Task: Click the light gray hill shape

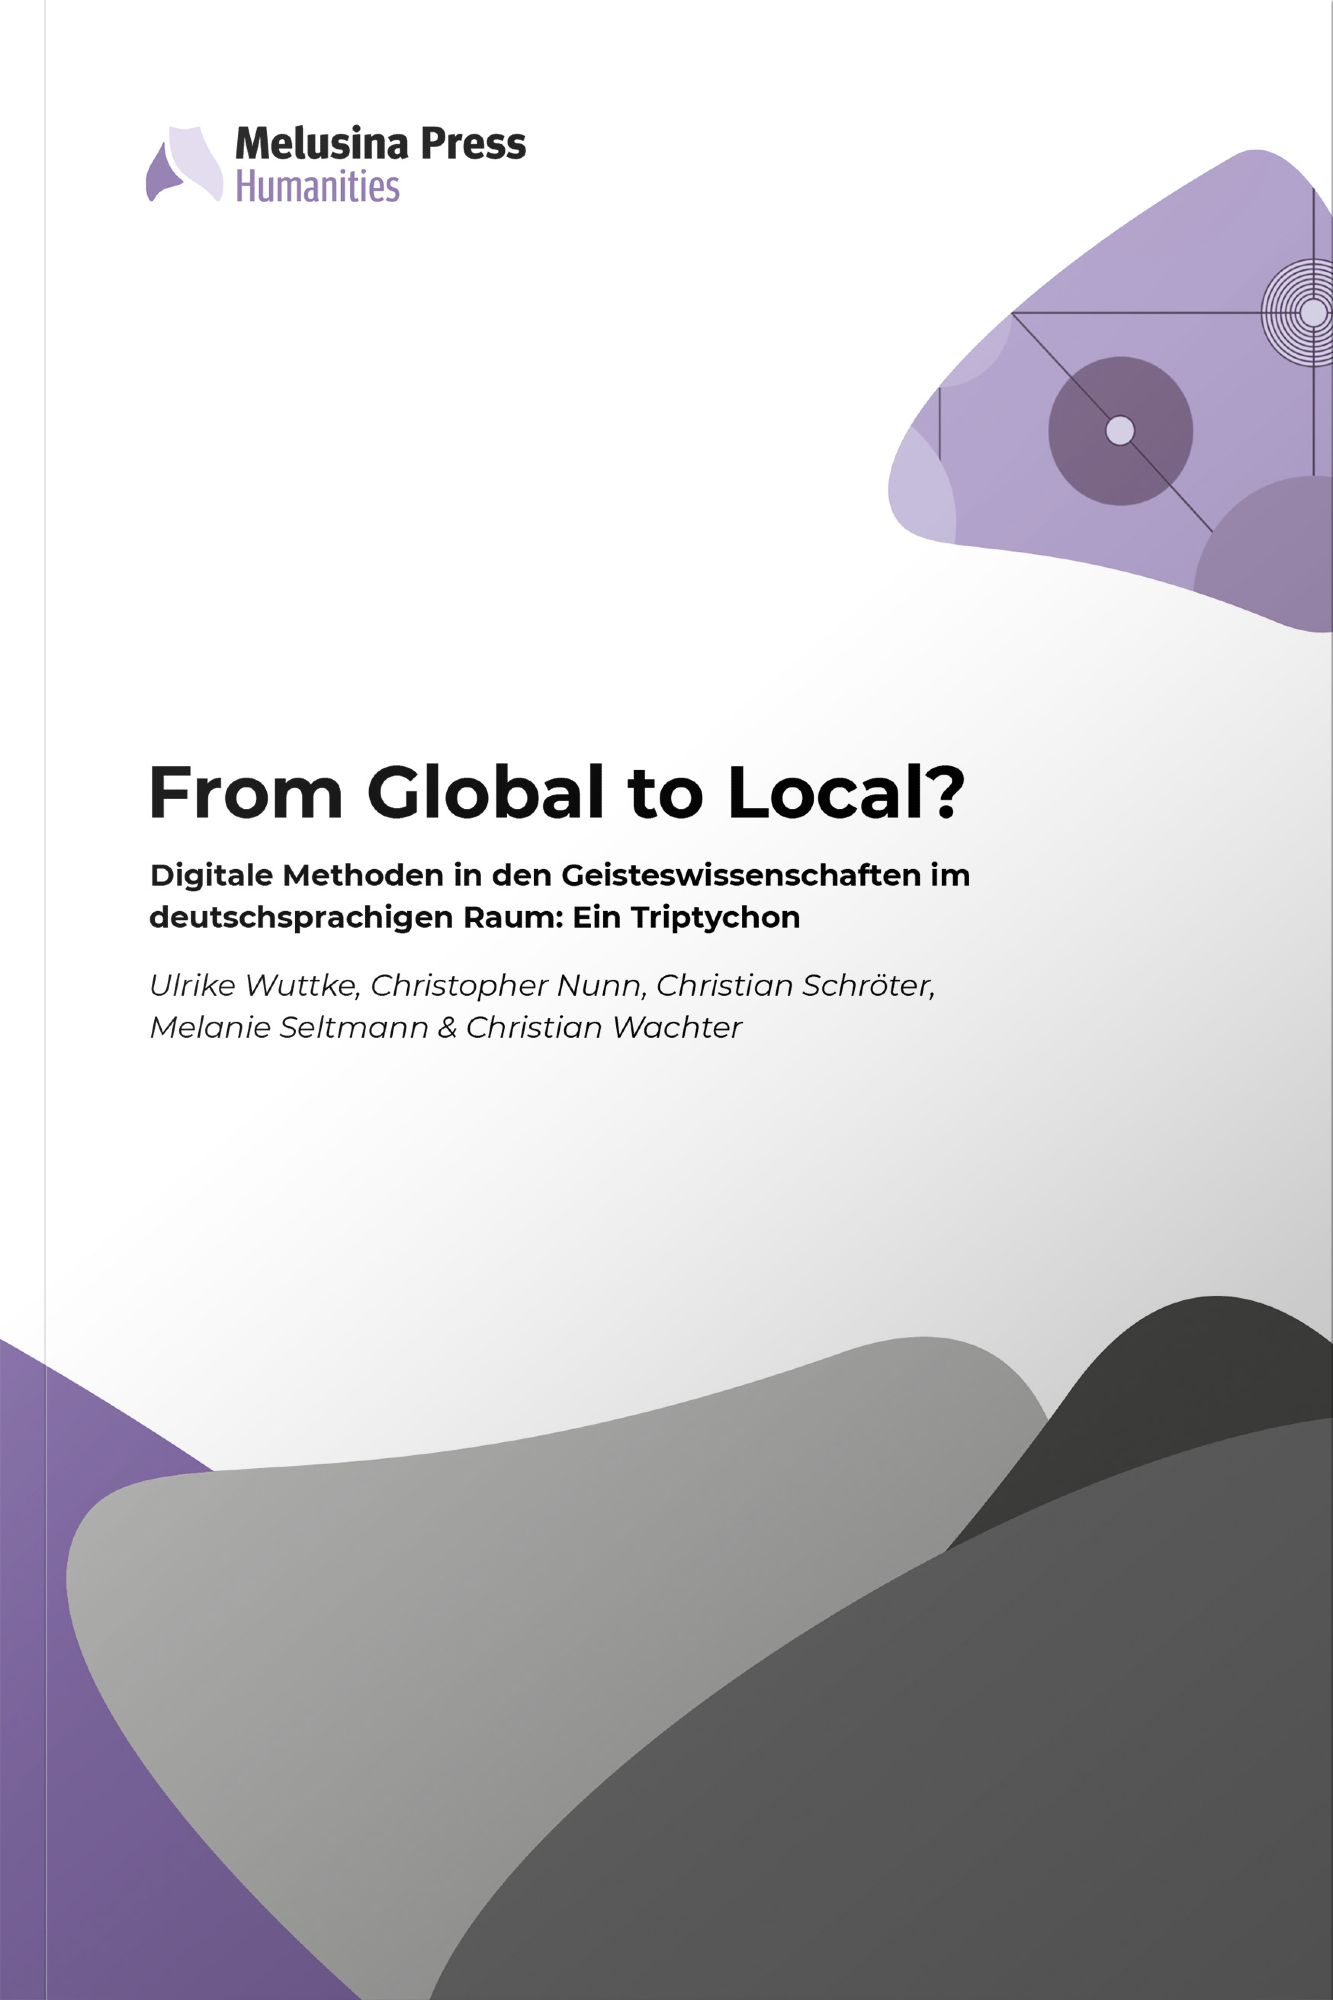Action: (500, 1600)
